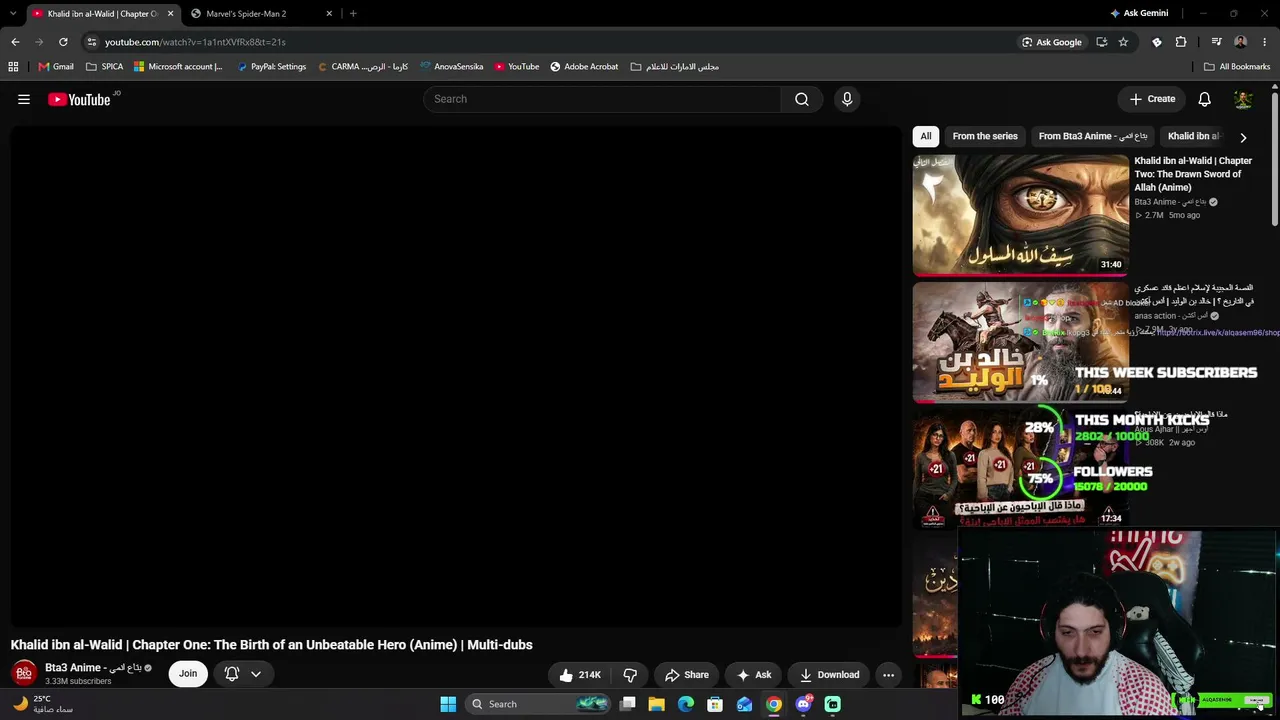
Task: Toggle channel notification bell setting
Action: point(243,674)
